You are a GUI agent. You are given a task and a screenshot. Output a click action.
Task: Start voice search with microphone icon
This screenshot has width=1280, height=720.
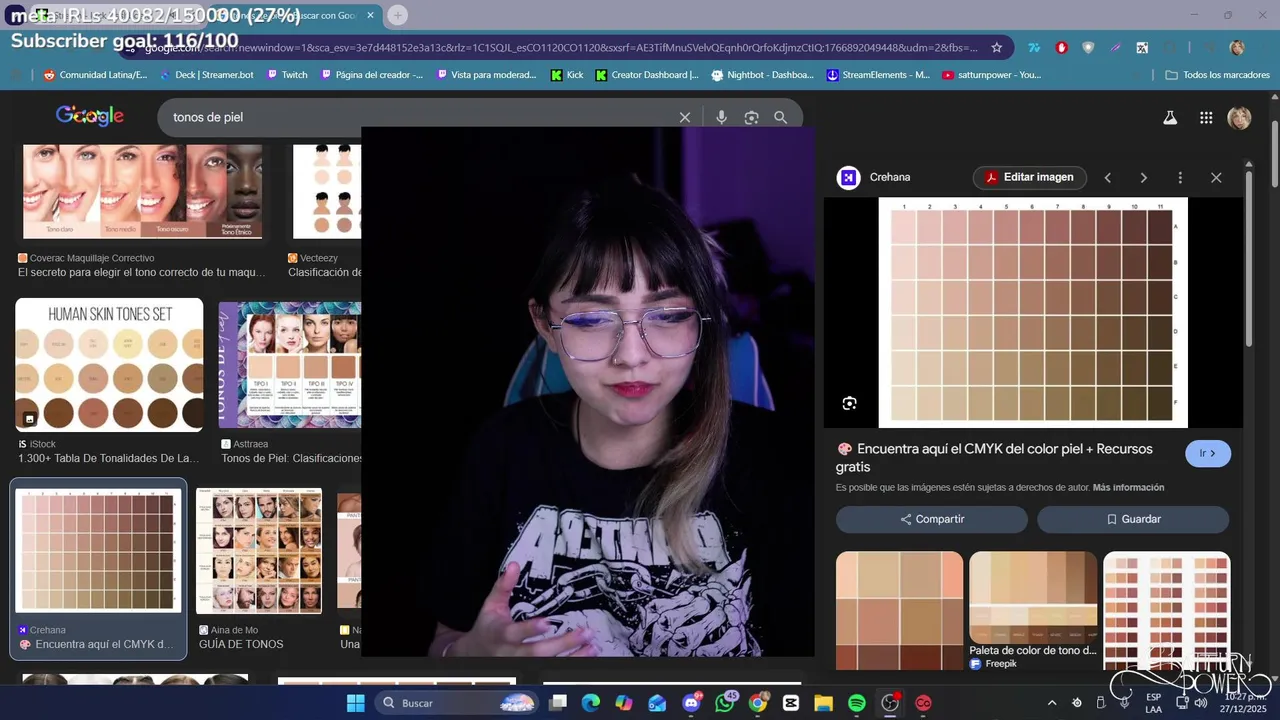point(721,117)
